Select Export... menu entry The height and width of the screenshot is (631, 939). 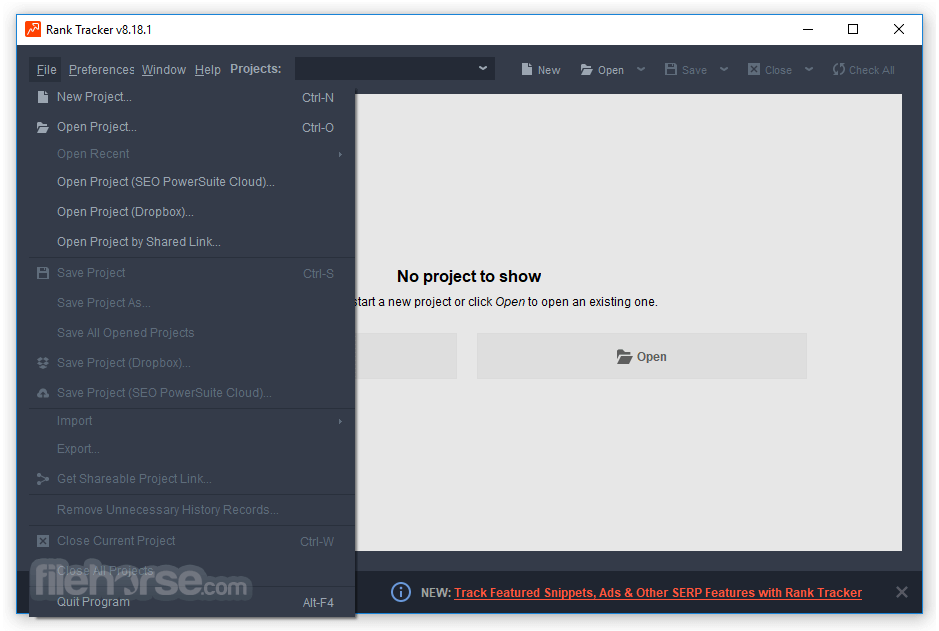[x=192, y=449]
